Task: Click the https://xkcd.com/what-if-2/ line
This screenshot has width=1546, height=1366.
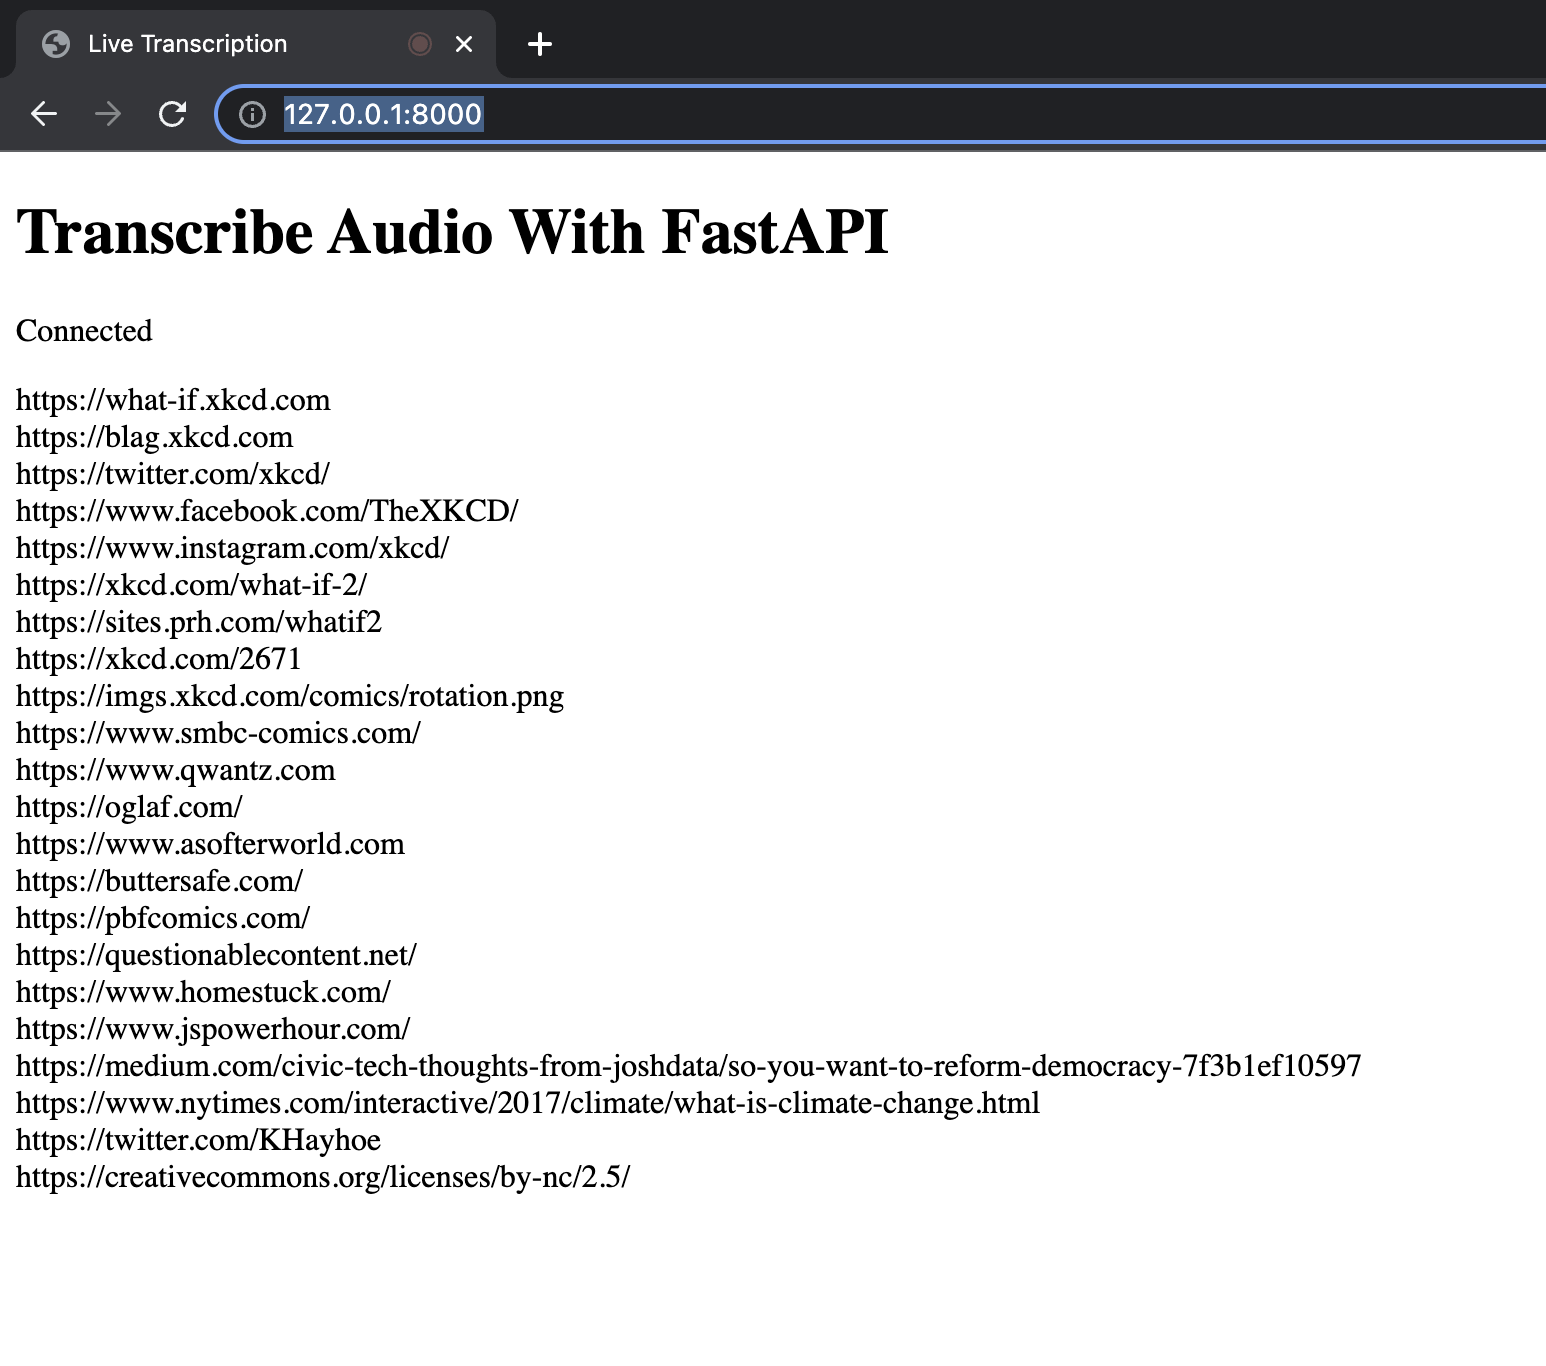Action: tap(191, 585)
